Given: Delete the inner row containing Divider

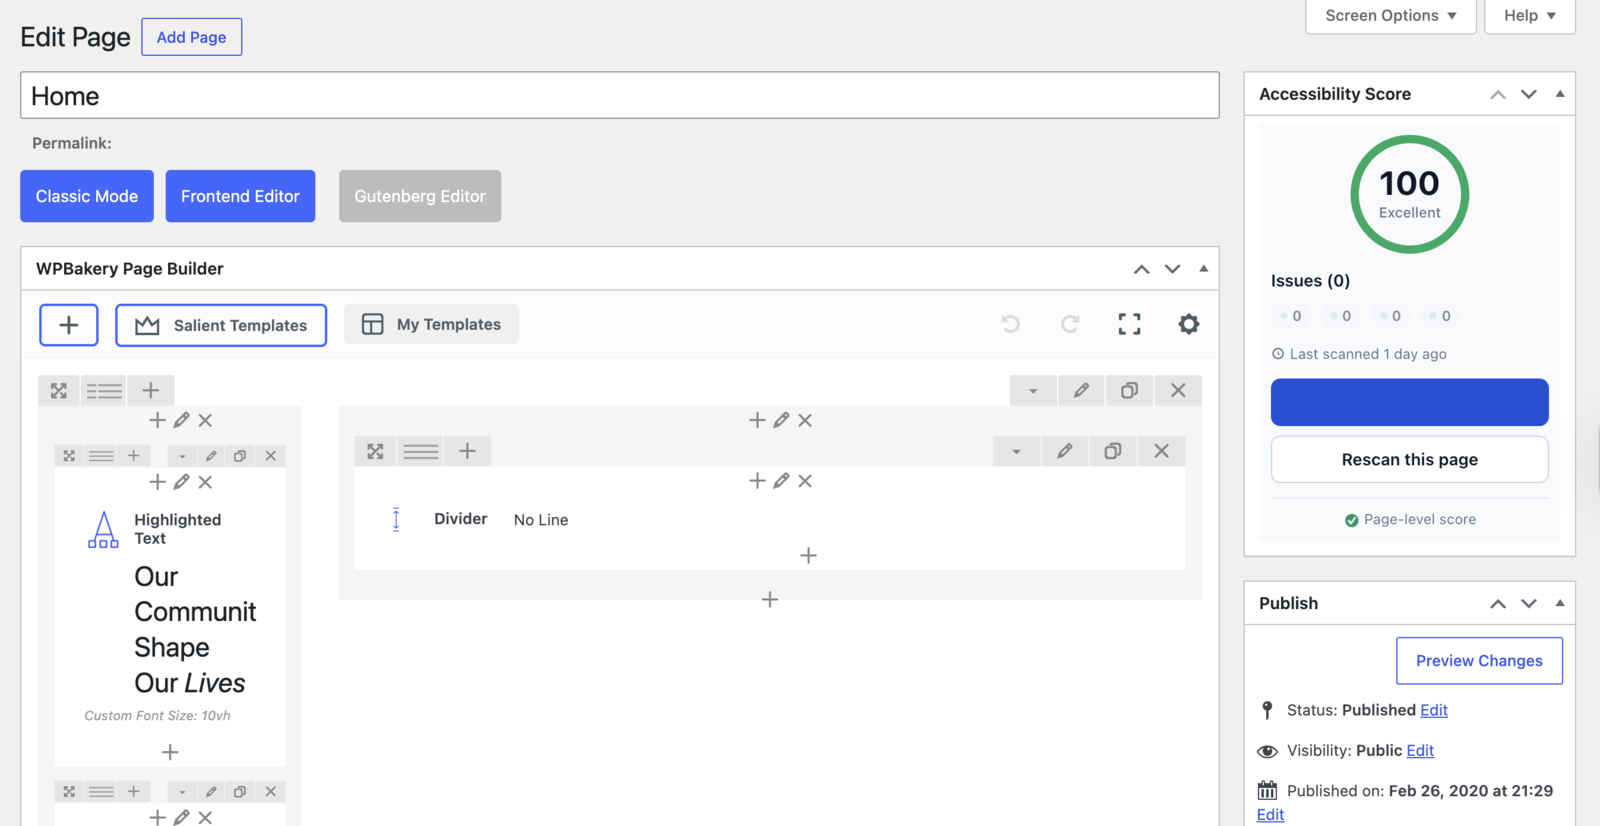Looking at the screenshot, I should (x=1161, y=451).
